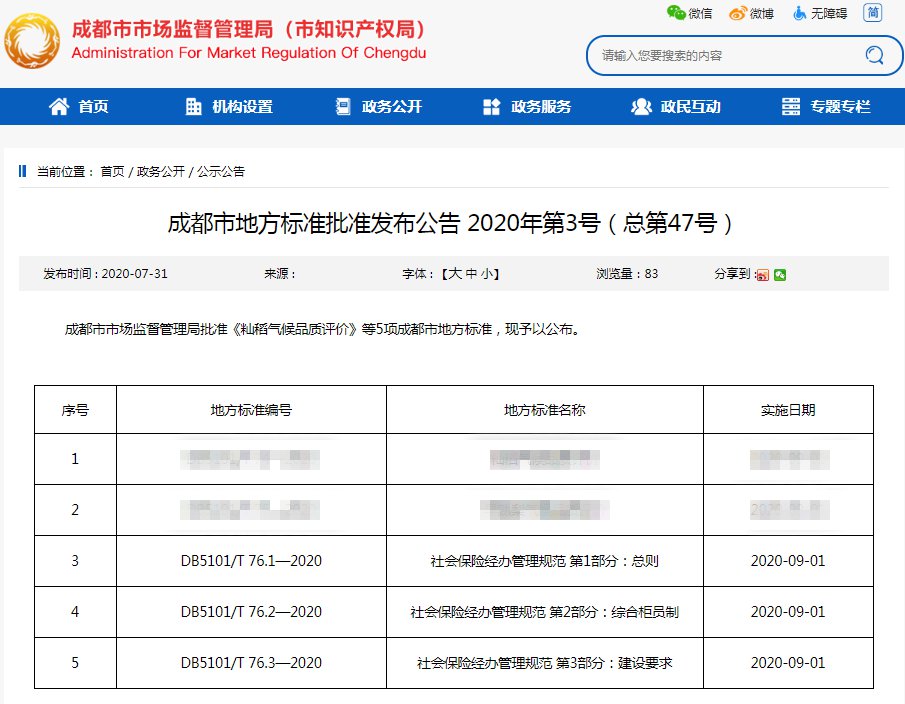905x704 pixels.
Task: Toggle the 简 simplified Chinese button
Action: 873,13
